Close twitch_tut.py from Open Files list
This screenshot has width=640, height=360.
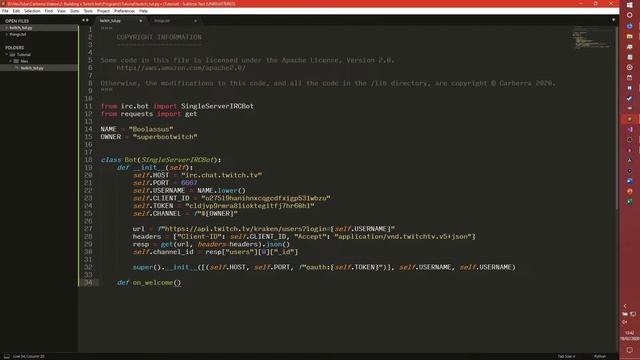pos(6,28)
